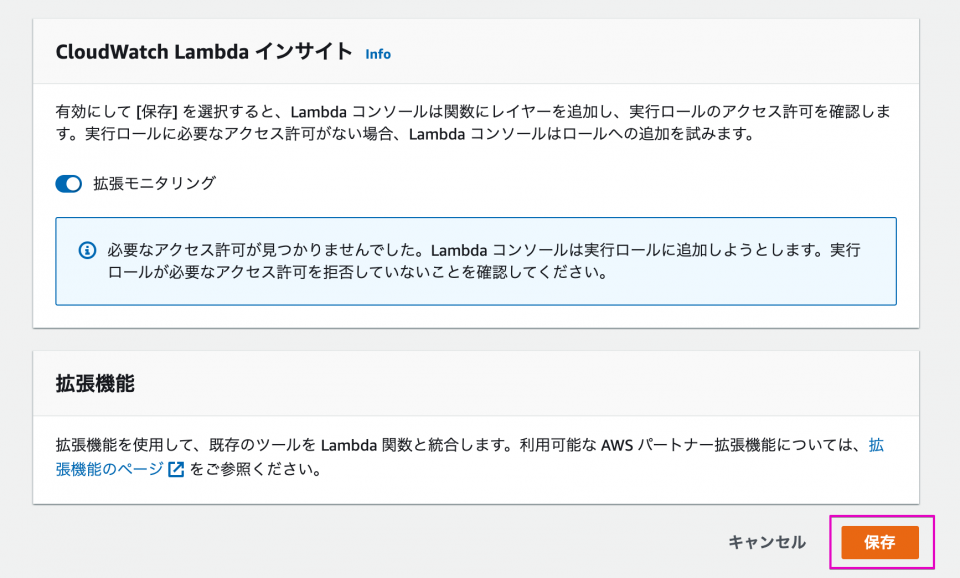This screenshot has width=960, height=578.
Task: Select the circled information icon in the blue banner
Action: [x=87, y=248]
